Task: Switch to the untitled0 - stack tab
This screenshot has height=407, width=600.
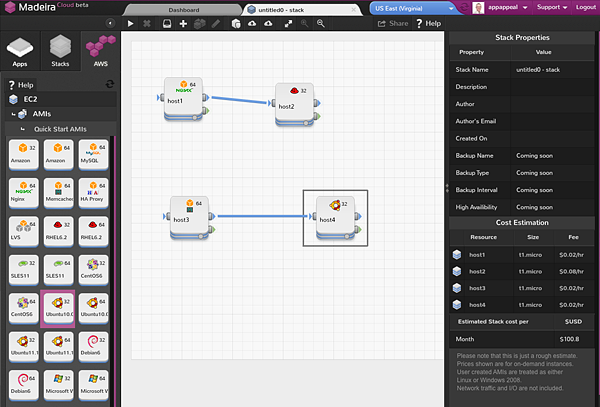Action: [x=281, y=10]
